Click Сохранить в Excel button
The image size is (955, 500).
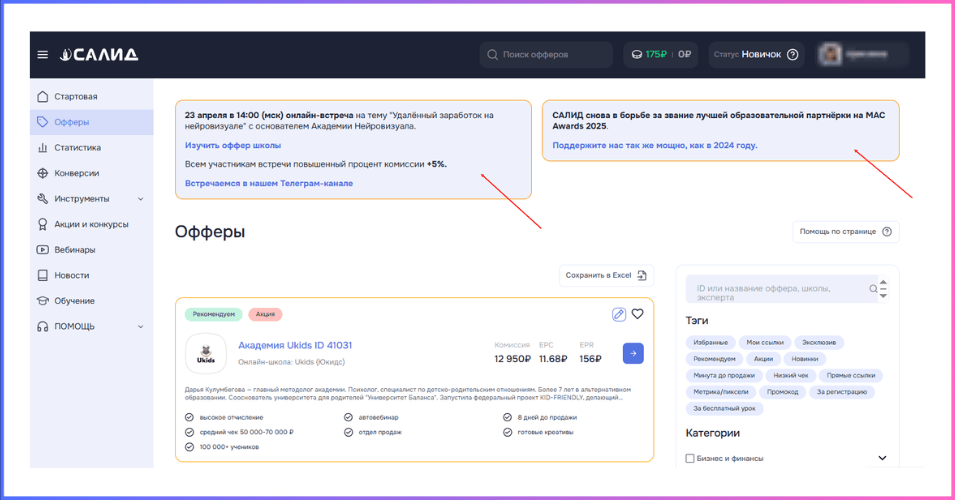[606, 275]
